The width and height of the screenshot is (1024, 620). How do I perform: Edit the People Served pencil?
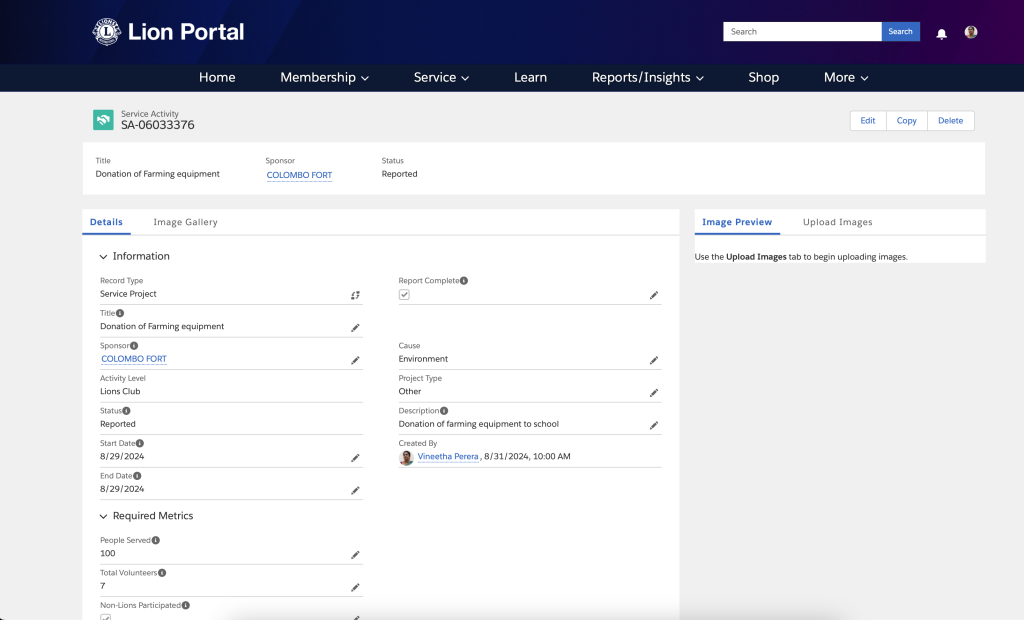tap(355, 555)
